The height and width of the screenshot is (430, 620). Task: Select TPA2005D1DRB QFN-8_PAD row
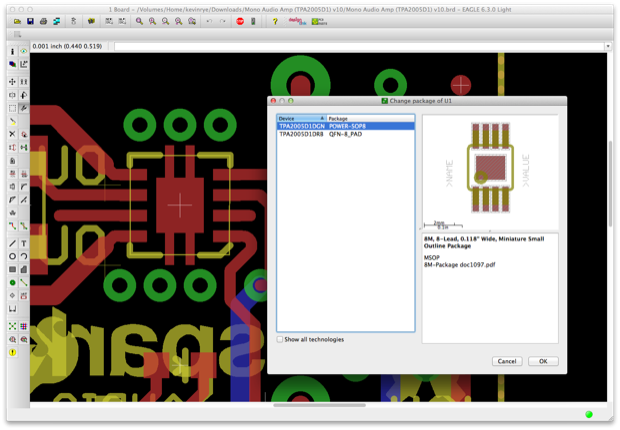346,134
